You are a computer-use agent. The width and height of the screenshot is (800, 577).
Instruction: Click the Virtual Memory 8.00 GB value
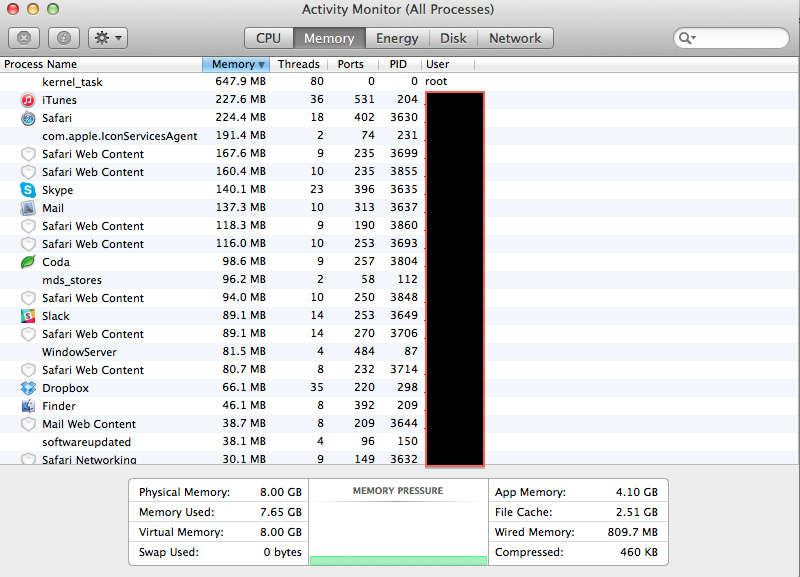pos(281,532)
